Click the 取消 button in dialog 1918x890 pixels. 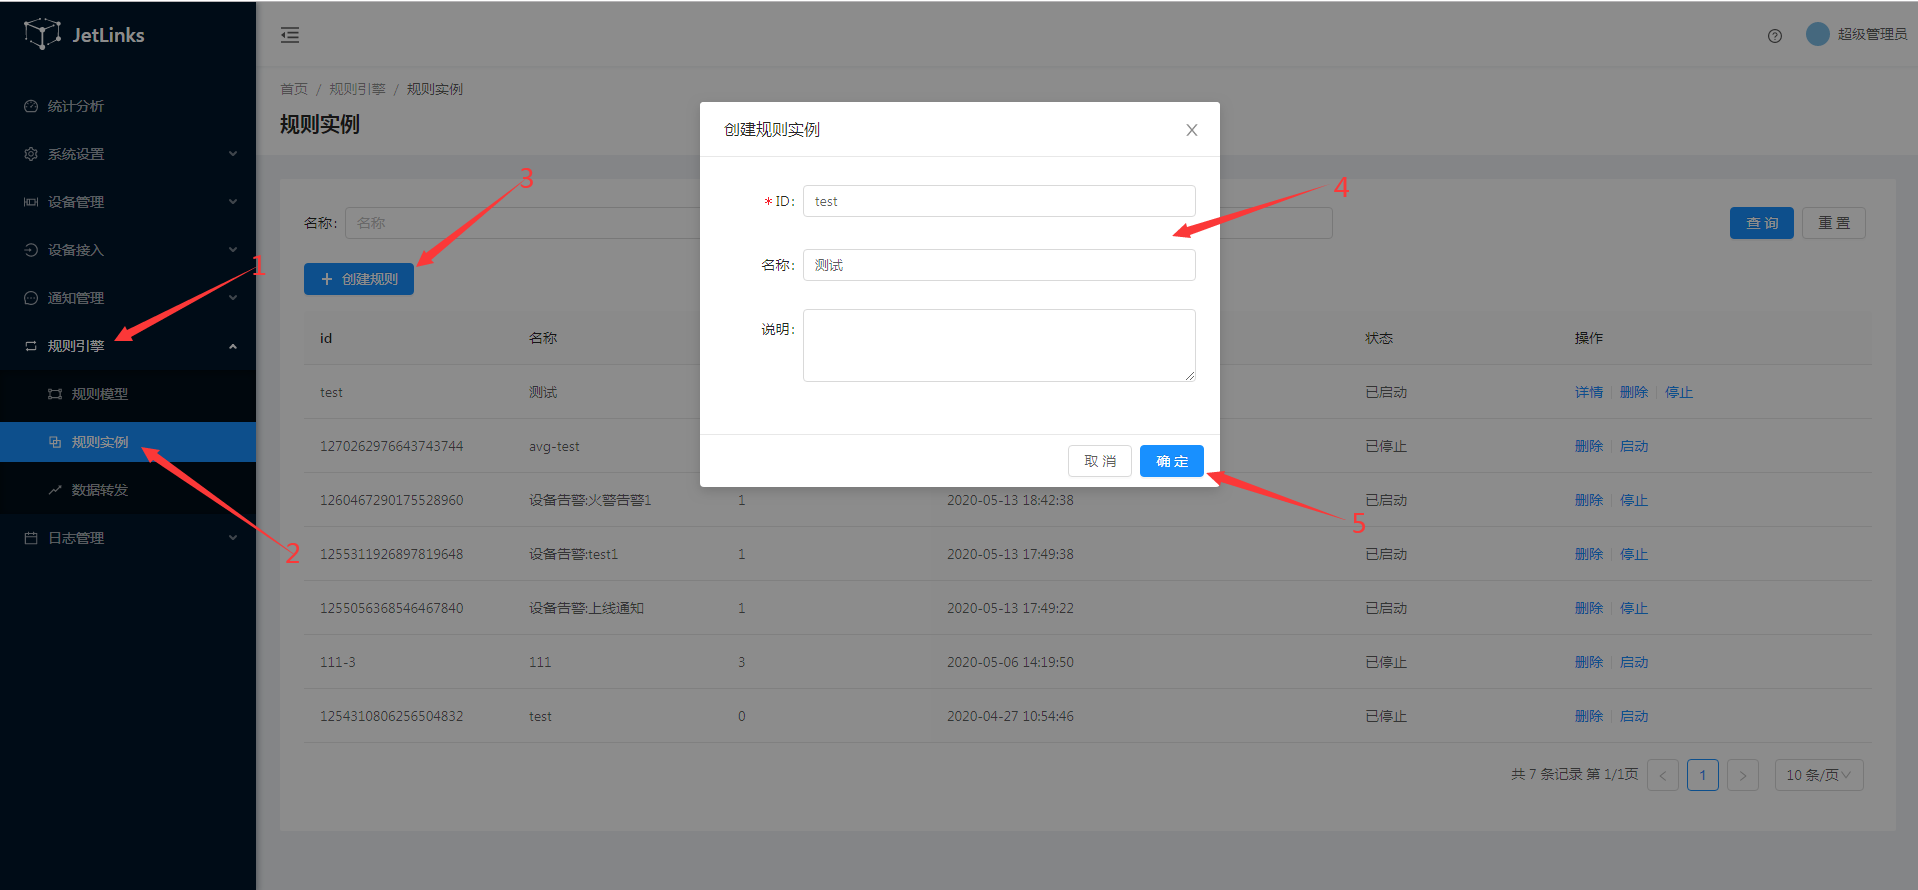[x=1099, y=461]
